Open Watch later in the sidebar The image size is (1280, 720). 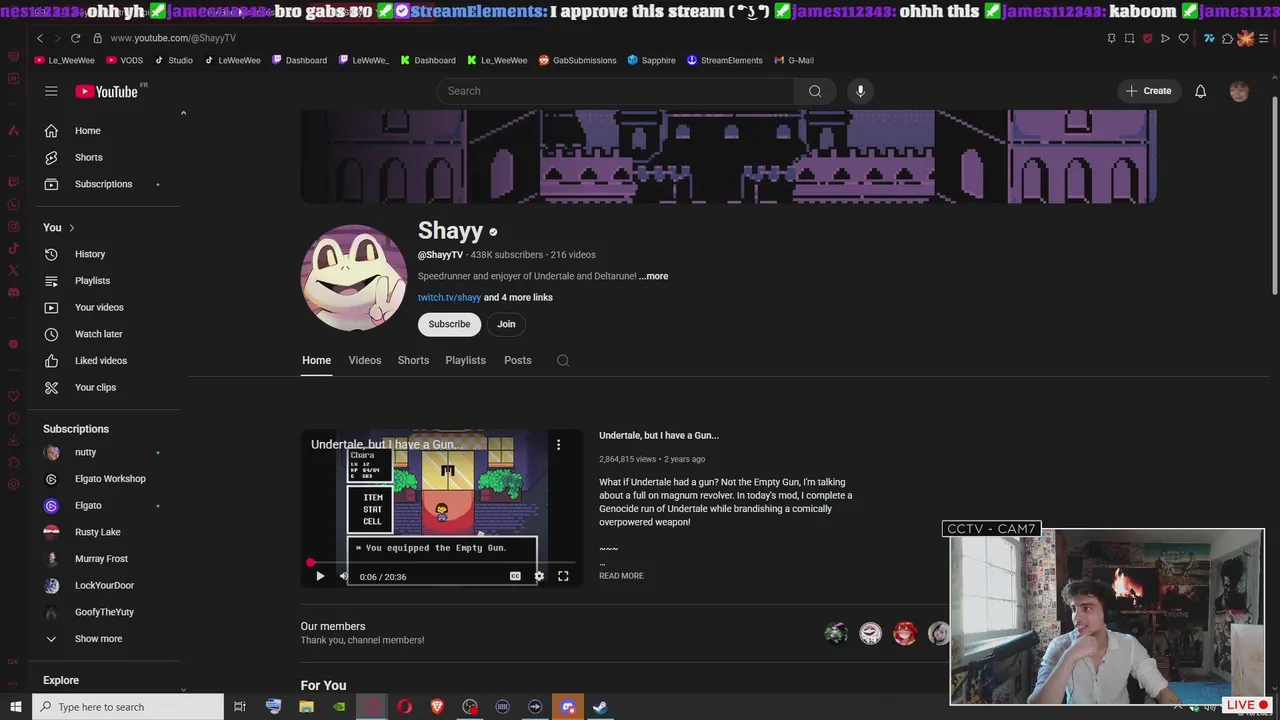pos(98,334)
